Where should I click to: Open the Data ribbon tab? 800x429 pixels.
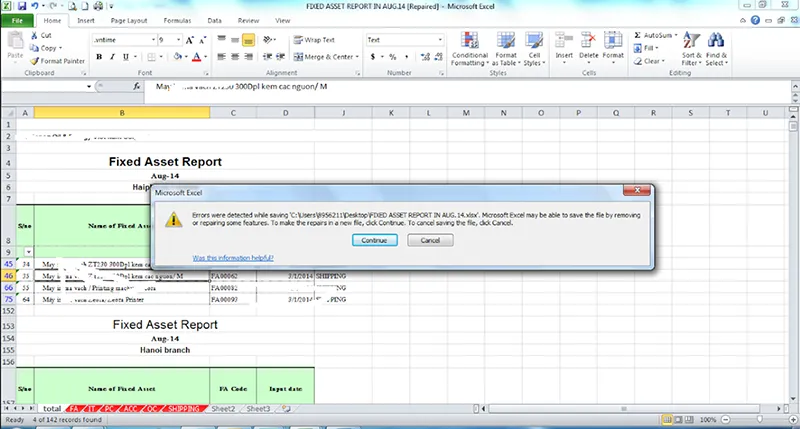pyautogui.click(x=214, y=21)
